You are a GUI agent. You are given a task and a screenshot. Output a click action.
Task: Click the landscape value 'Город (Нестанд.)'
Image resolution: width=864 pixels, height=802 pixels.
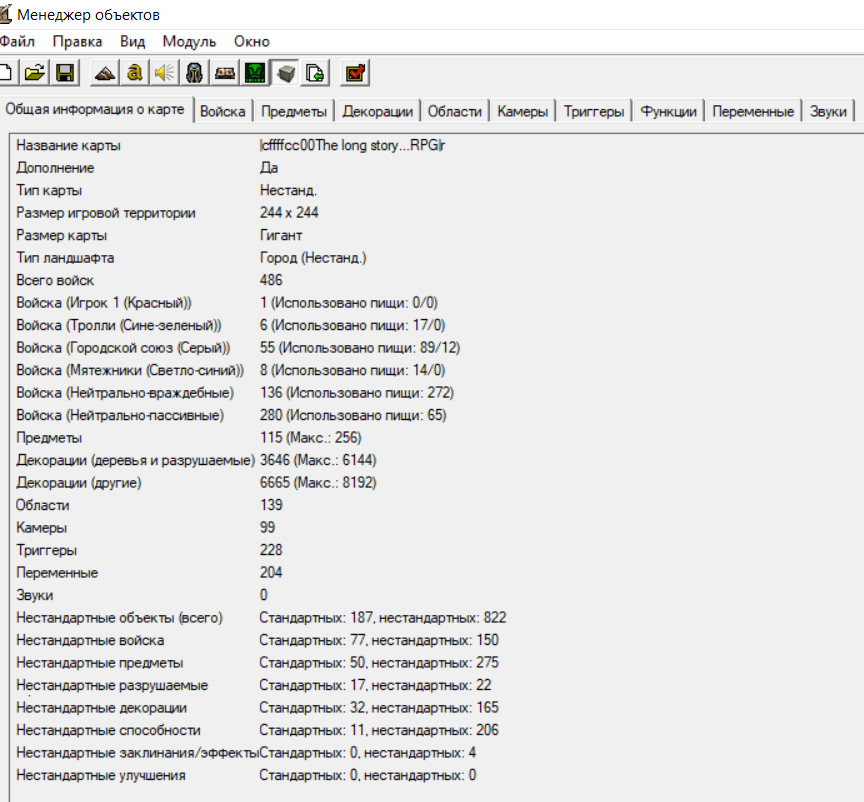[313, 258]
